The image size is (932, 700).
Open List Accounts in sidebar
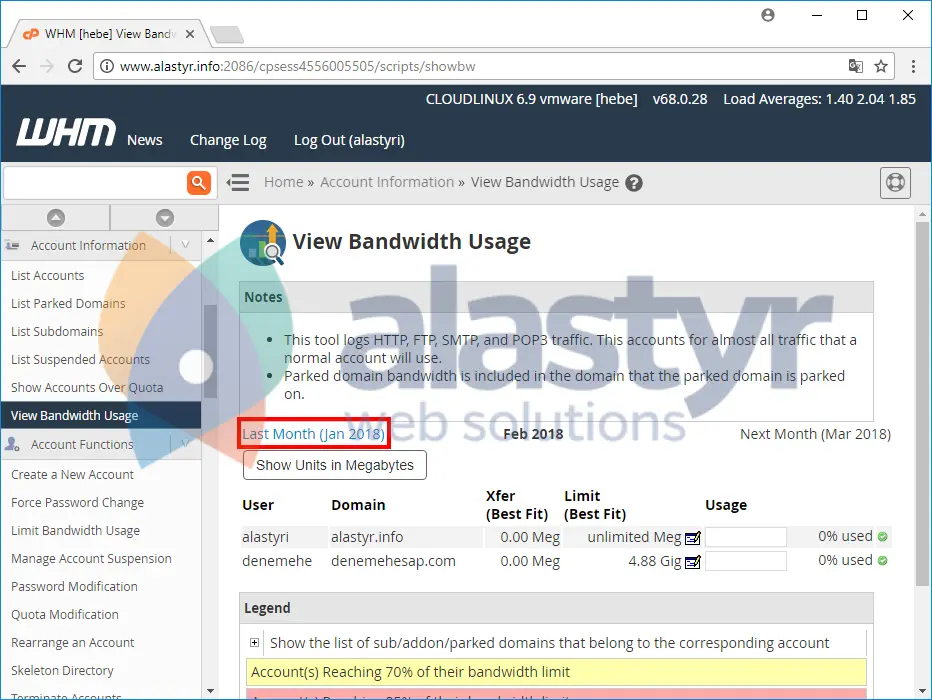click(48, 276)
